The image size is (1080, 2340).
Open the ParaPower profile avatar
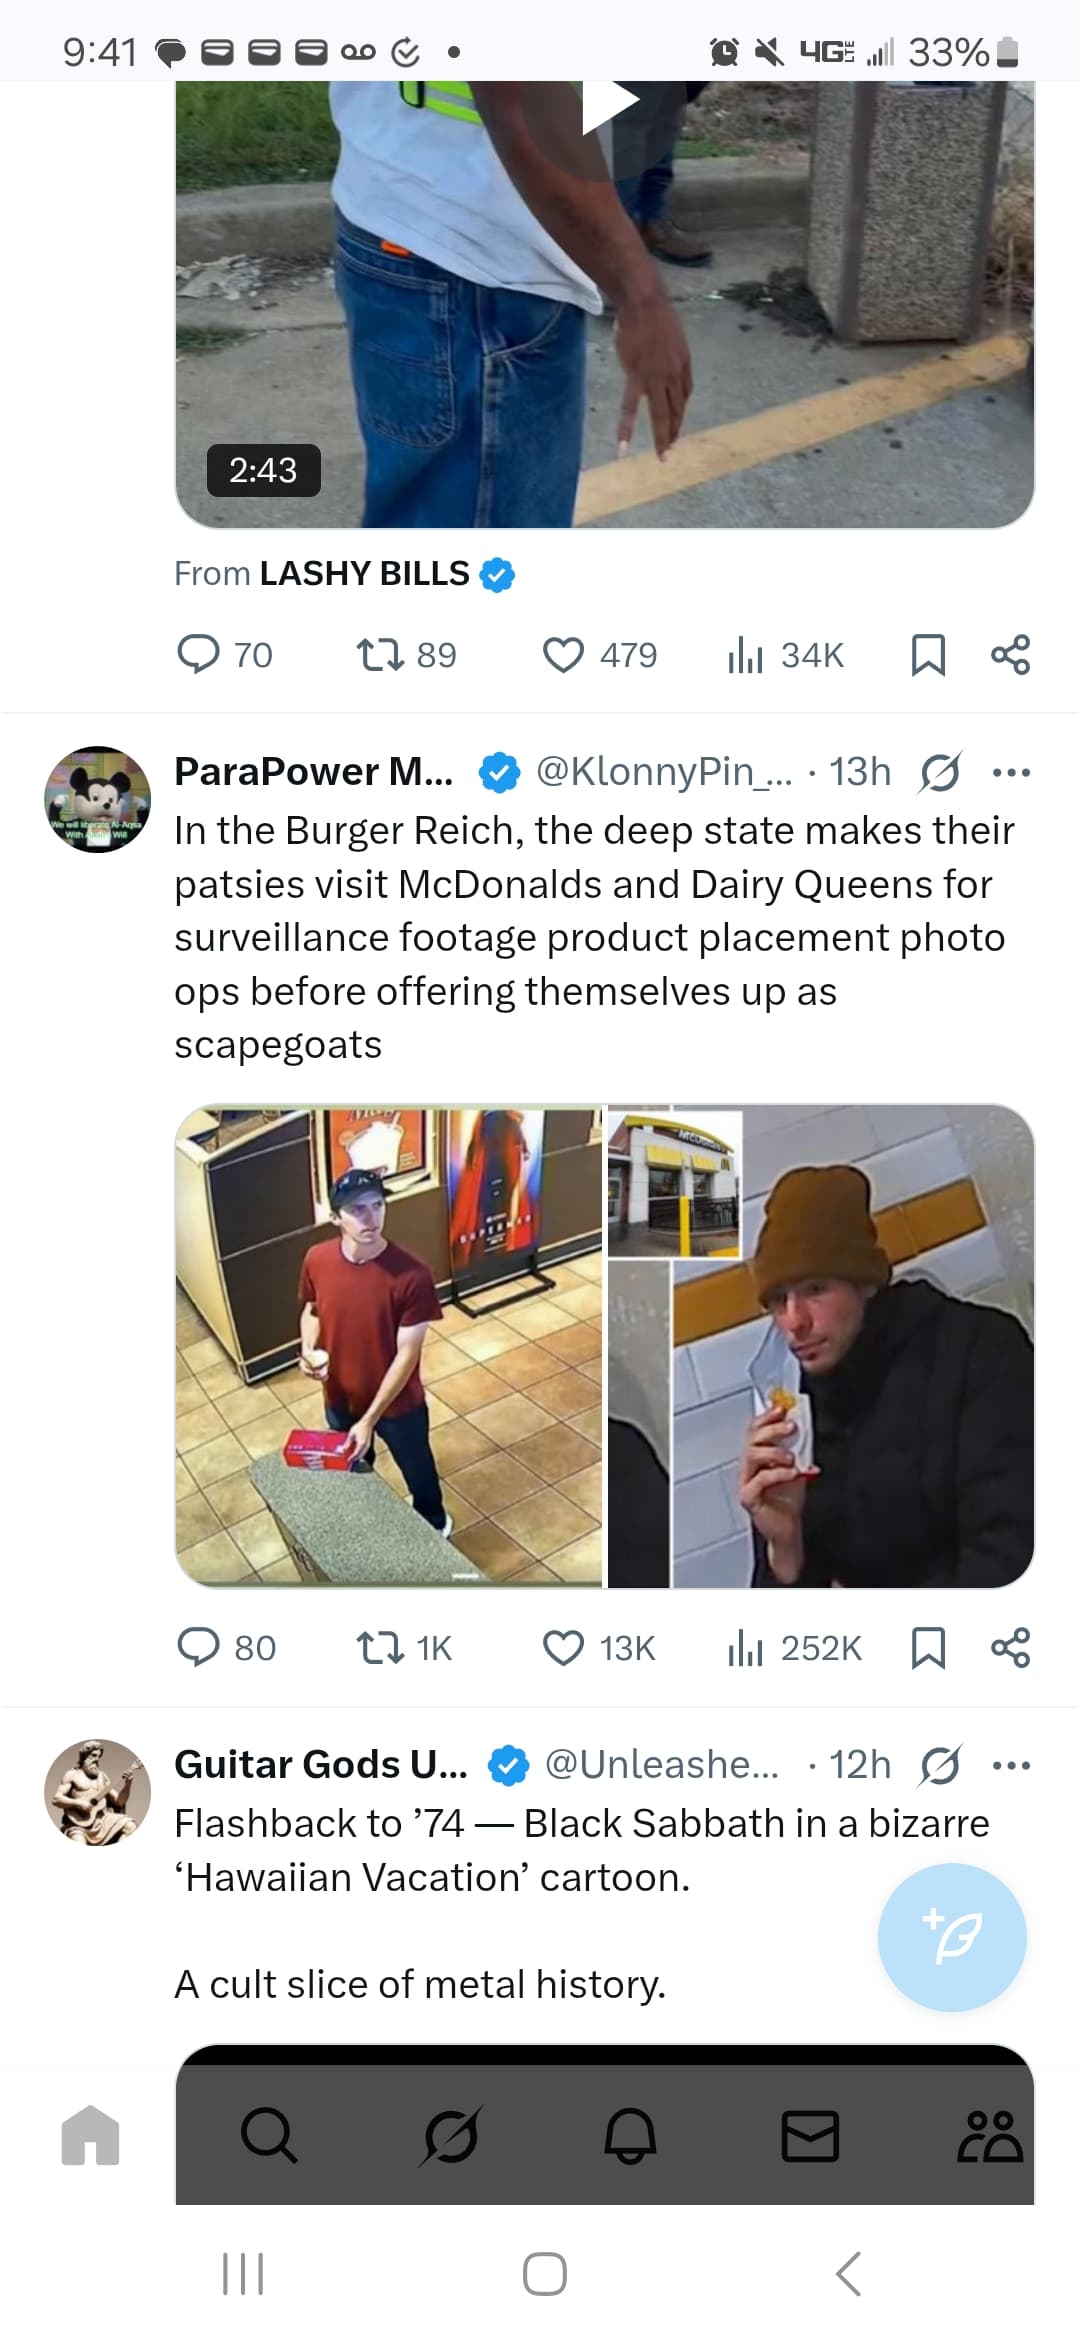click(x=97, y=799)
